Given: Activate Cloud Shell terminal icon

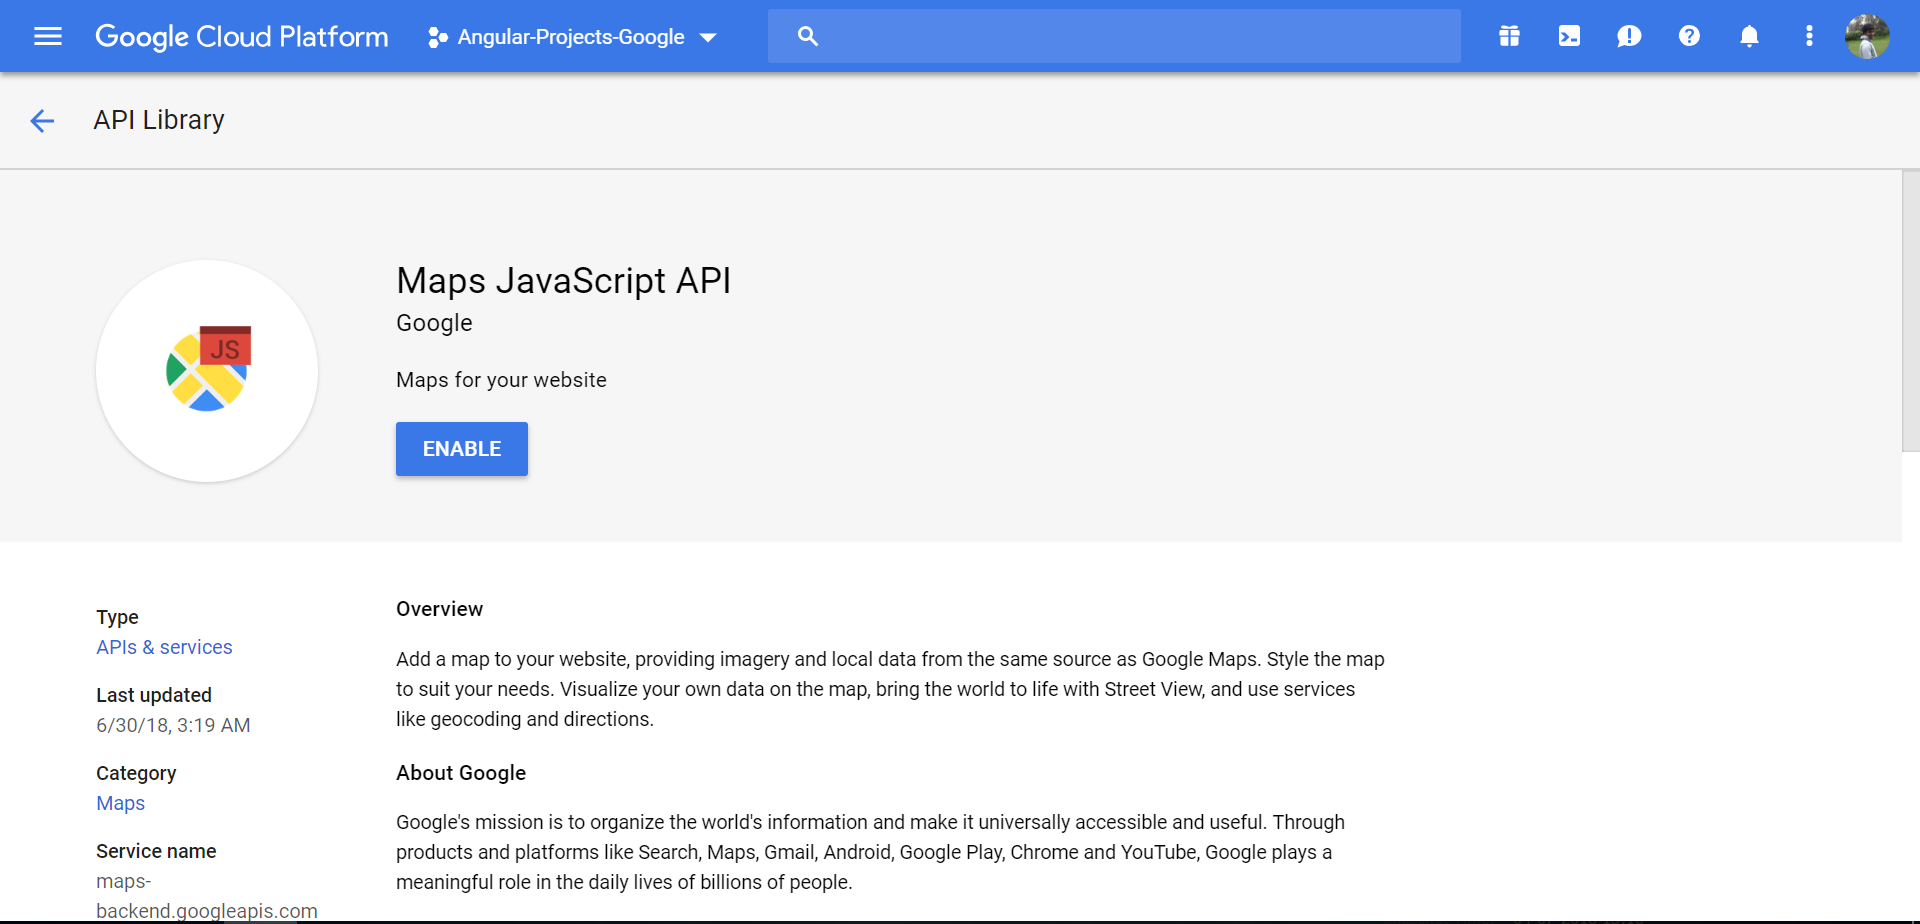Looking at the screenshot, I should pyautogui.click(x=1569, y=37).
